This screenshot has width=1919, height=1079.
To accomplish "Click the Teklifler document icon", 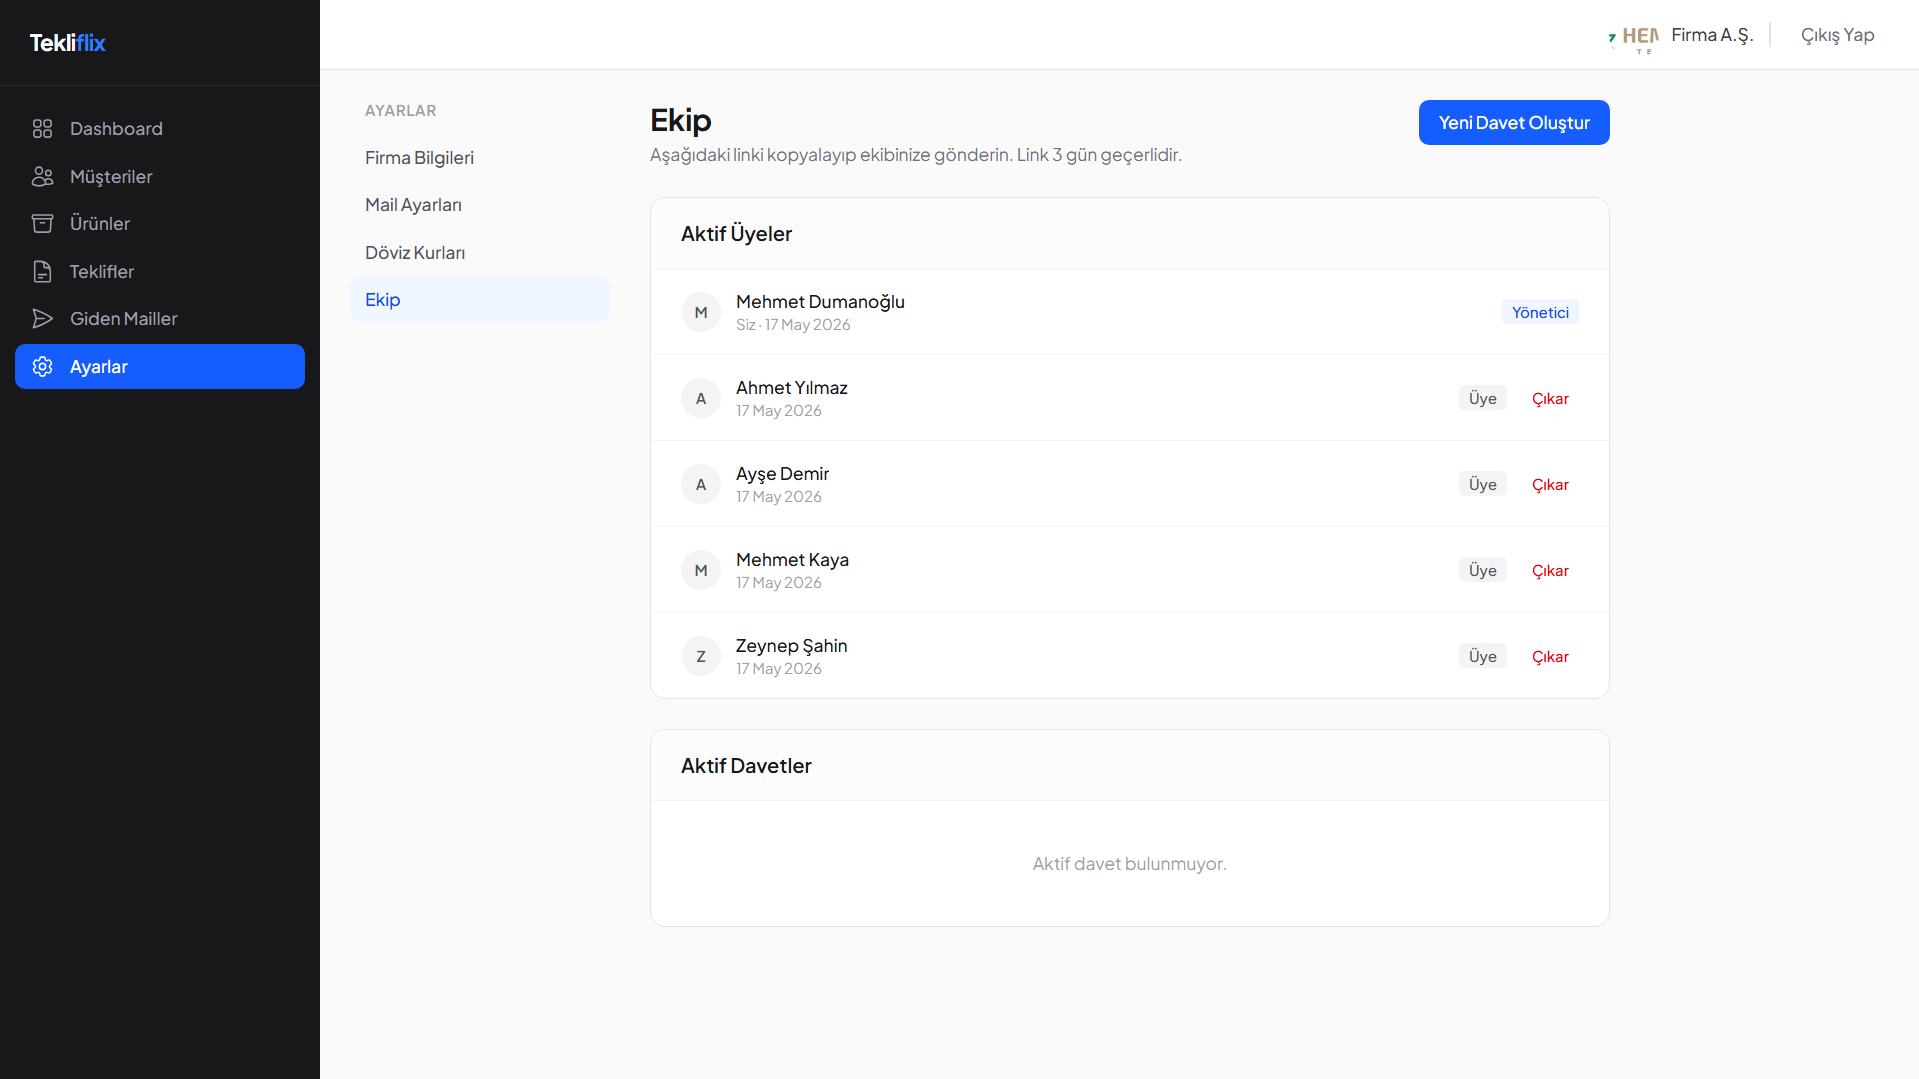I will pyautogui.click(x=42, y=272).
